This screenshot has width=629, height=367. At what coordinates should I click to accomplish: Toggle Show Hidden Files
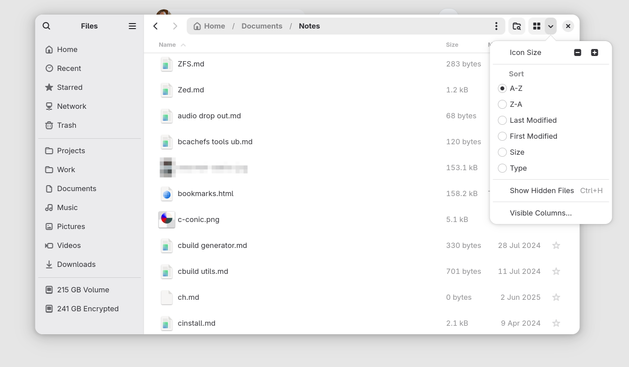(551, 191)
